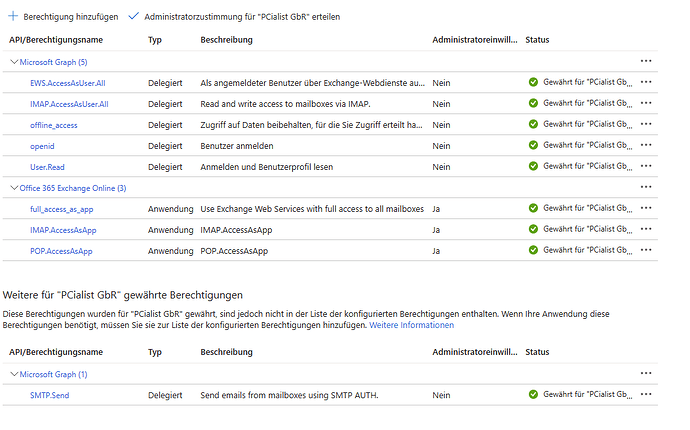The image size is (690, 430).
Task: Click the heading 'Weitere für PCialist GbR gewährte Berechtigungen'
Action: 123,295
